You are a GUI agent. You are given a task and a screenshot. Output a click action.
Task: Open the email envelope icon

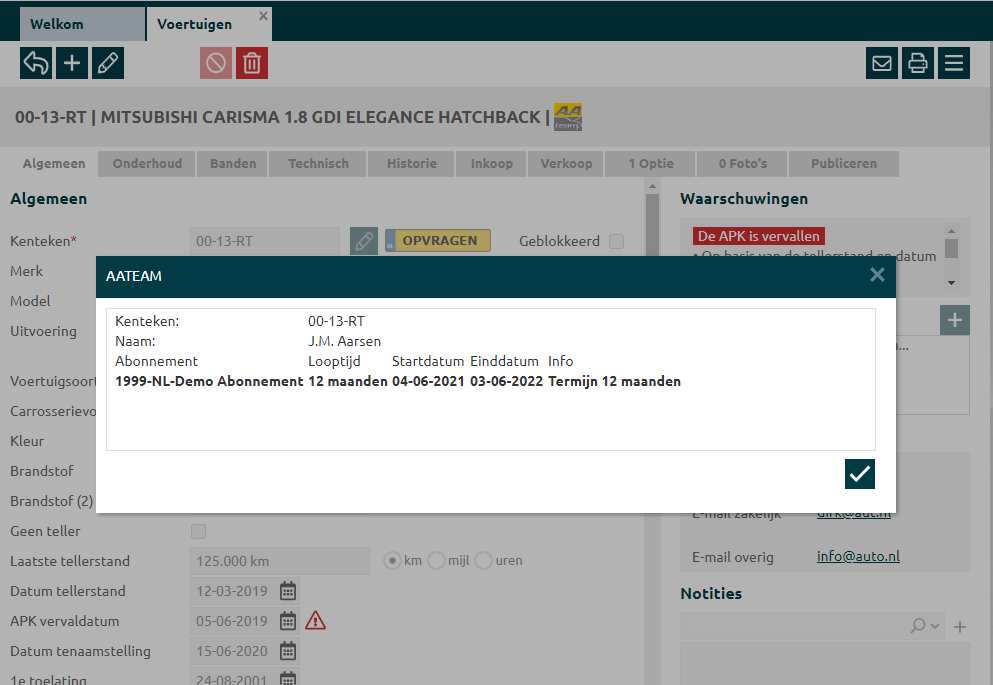pos(882,63)
